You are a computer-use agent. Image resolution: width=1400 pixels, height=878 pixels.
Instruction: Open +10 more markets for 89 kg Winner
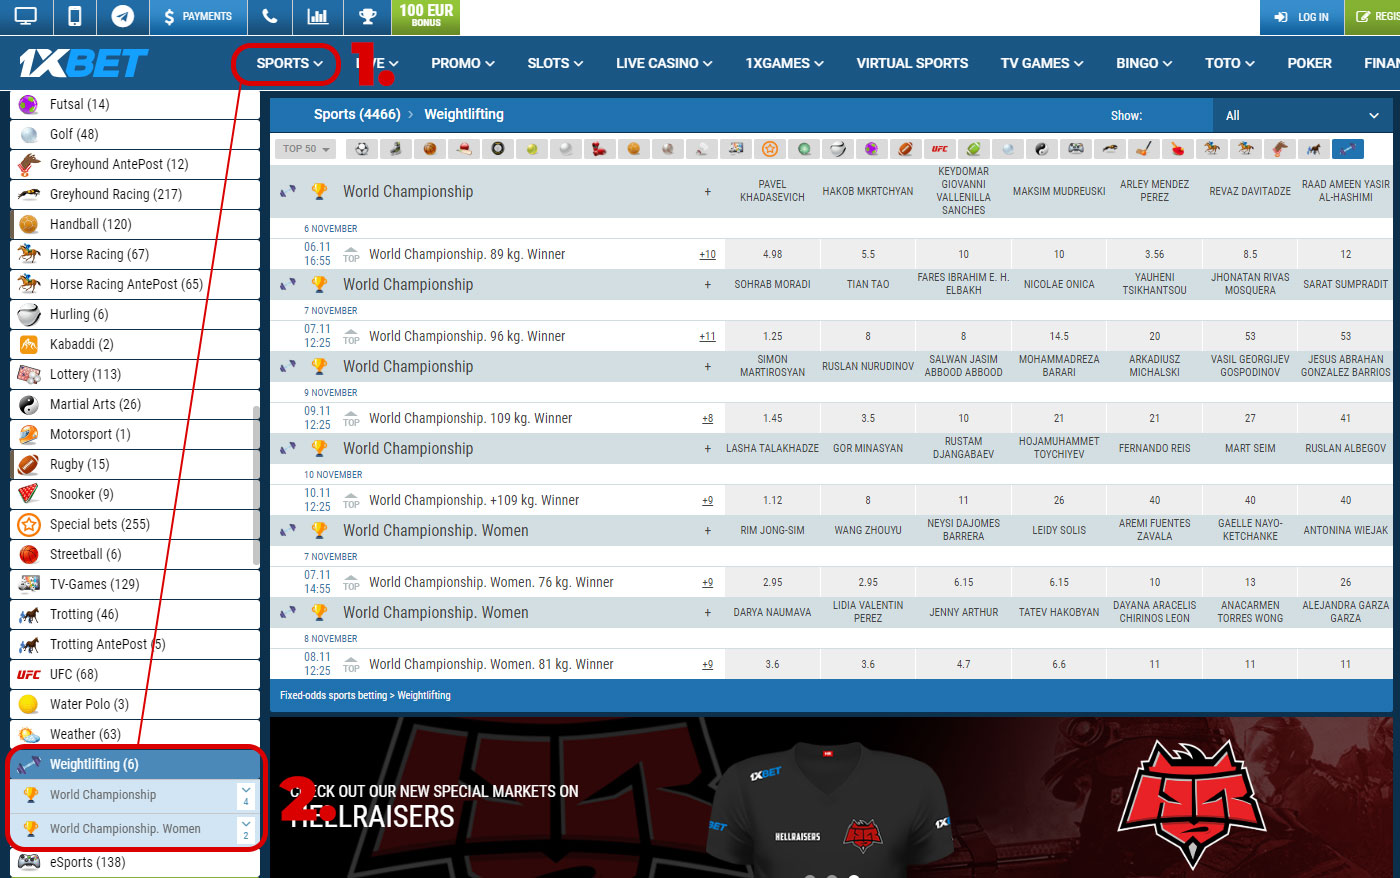(x=707, y=254)
